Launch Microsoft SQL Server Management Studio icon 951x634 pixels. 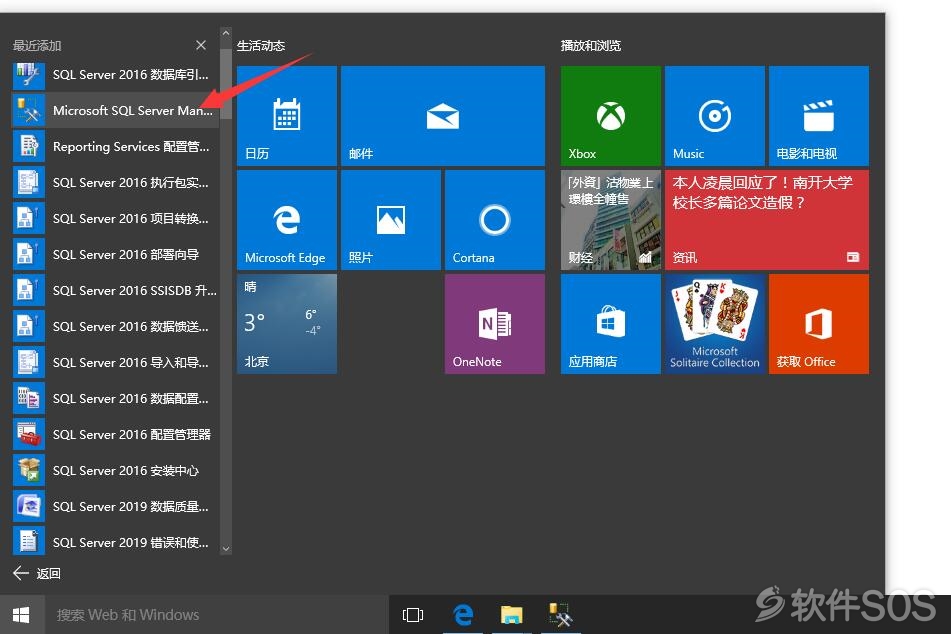click(29, 110)
